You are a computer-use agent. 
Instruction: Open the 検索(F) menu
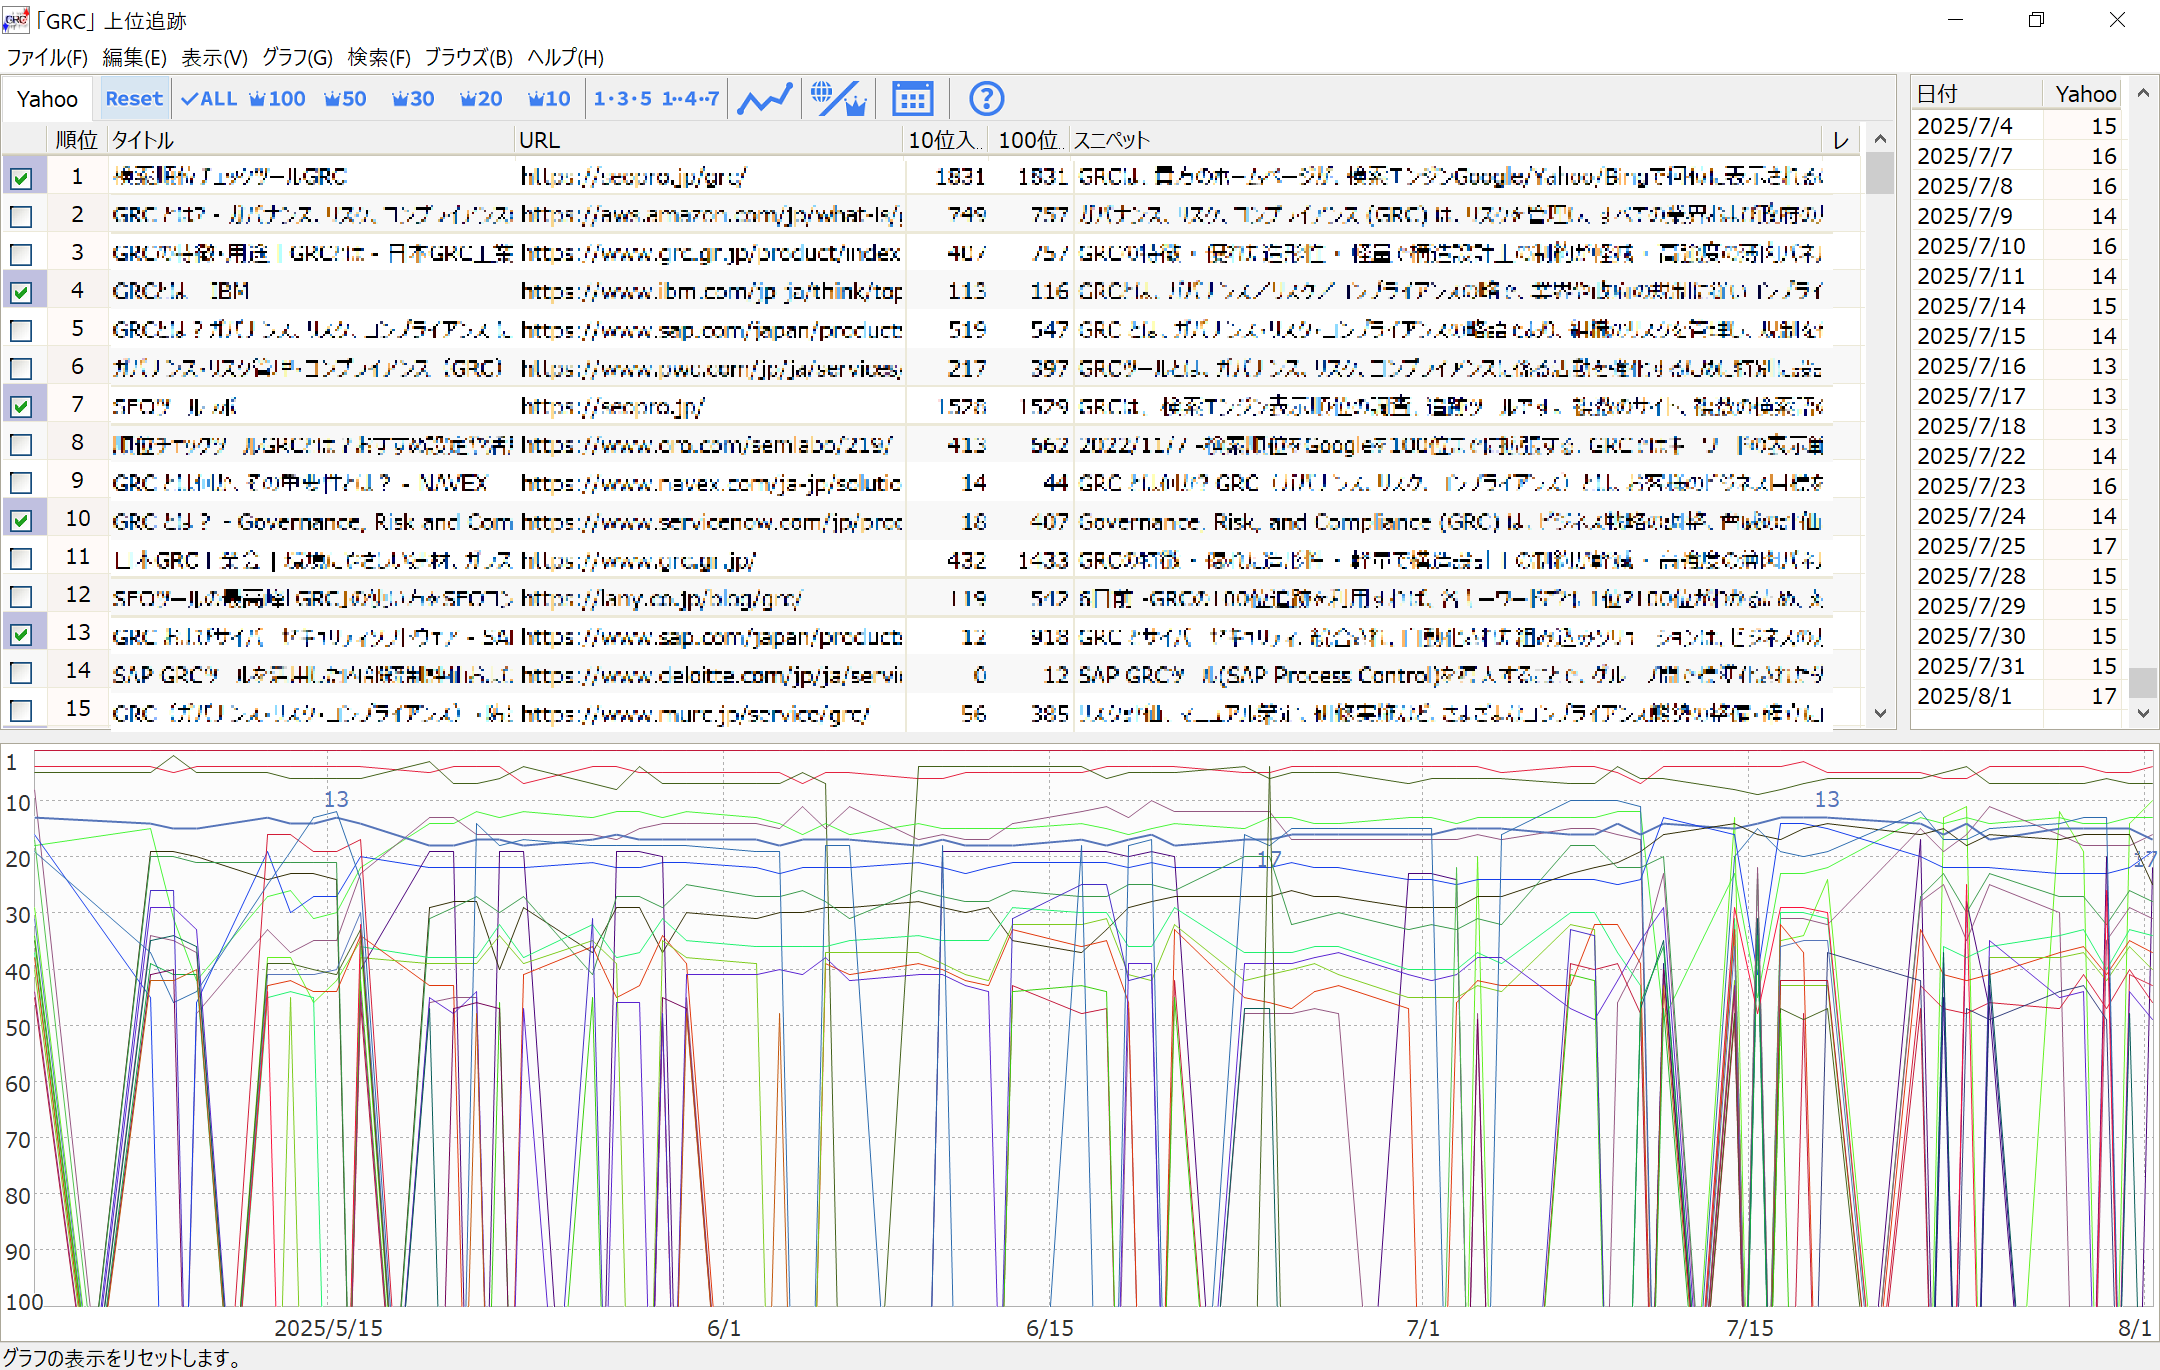click(x=379, y=57)
